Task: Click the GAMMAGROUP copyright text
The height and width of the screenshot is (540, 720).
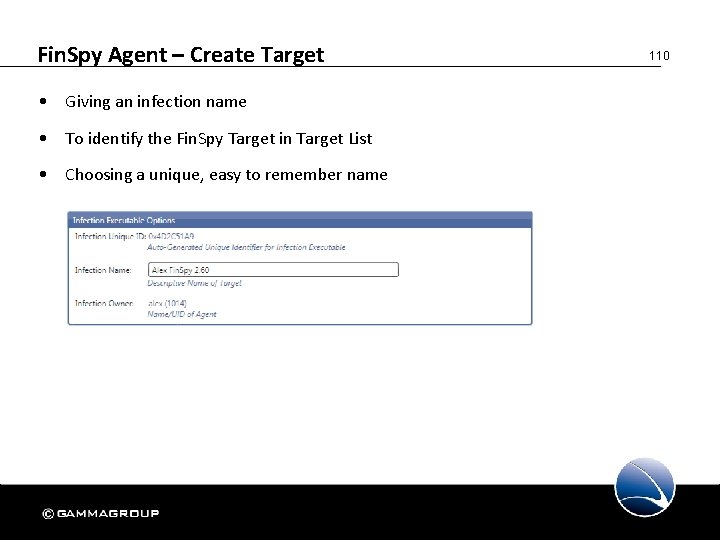Action: [101, 513]
